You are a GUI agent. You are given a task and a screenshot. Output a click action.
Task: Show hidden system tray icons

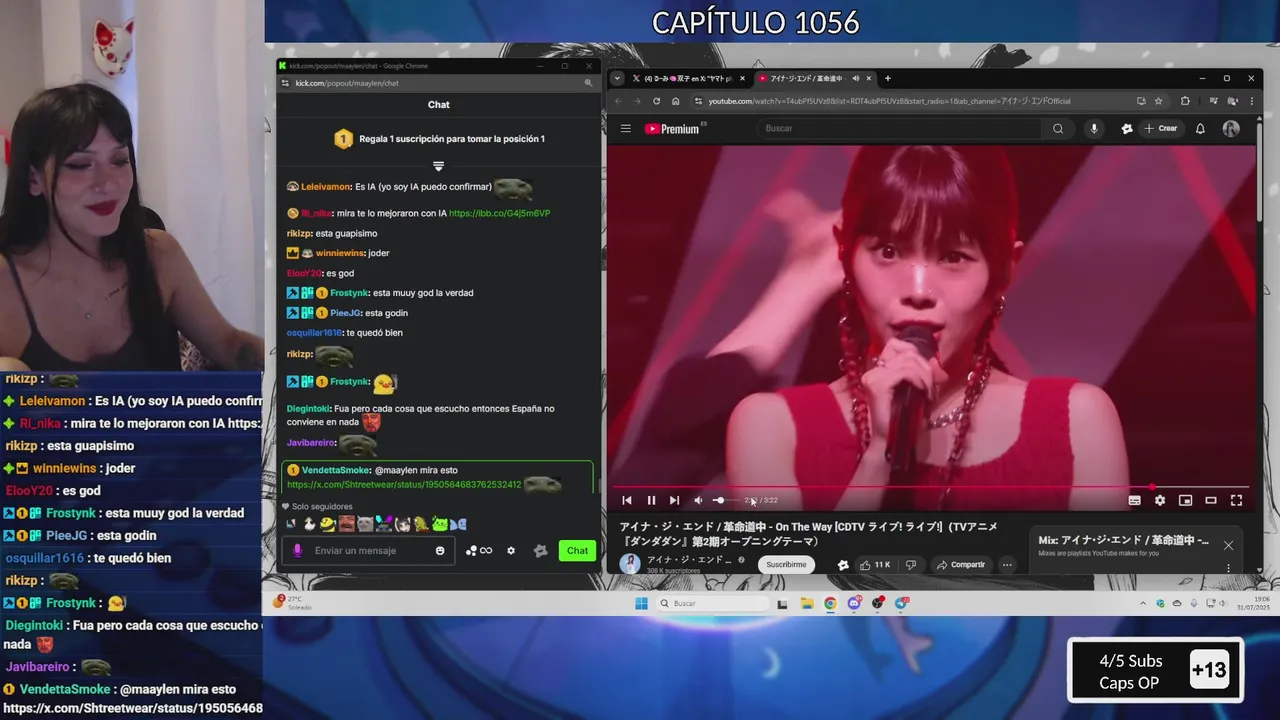[x=1143, y=603]
